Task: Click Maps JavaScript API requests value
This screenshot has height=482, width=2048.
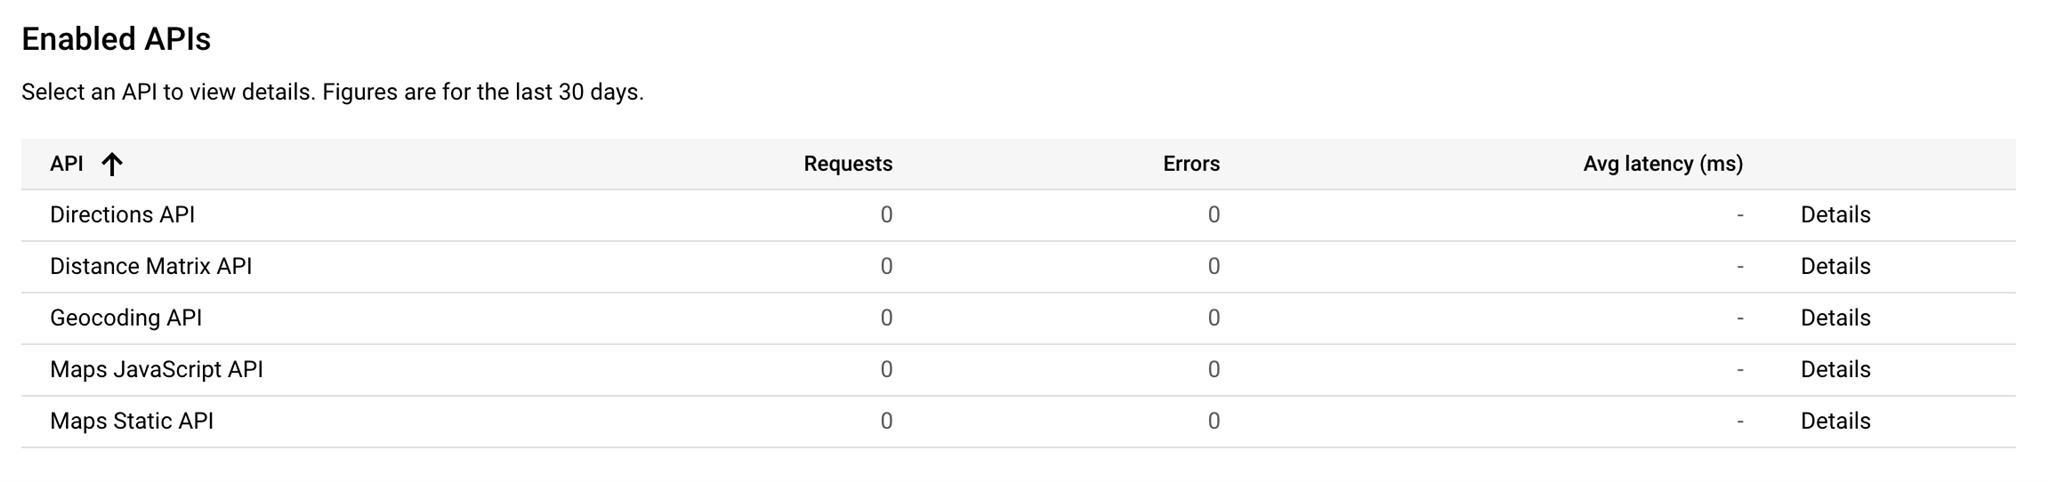Action: tap(886, 370)
